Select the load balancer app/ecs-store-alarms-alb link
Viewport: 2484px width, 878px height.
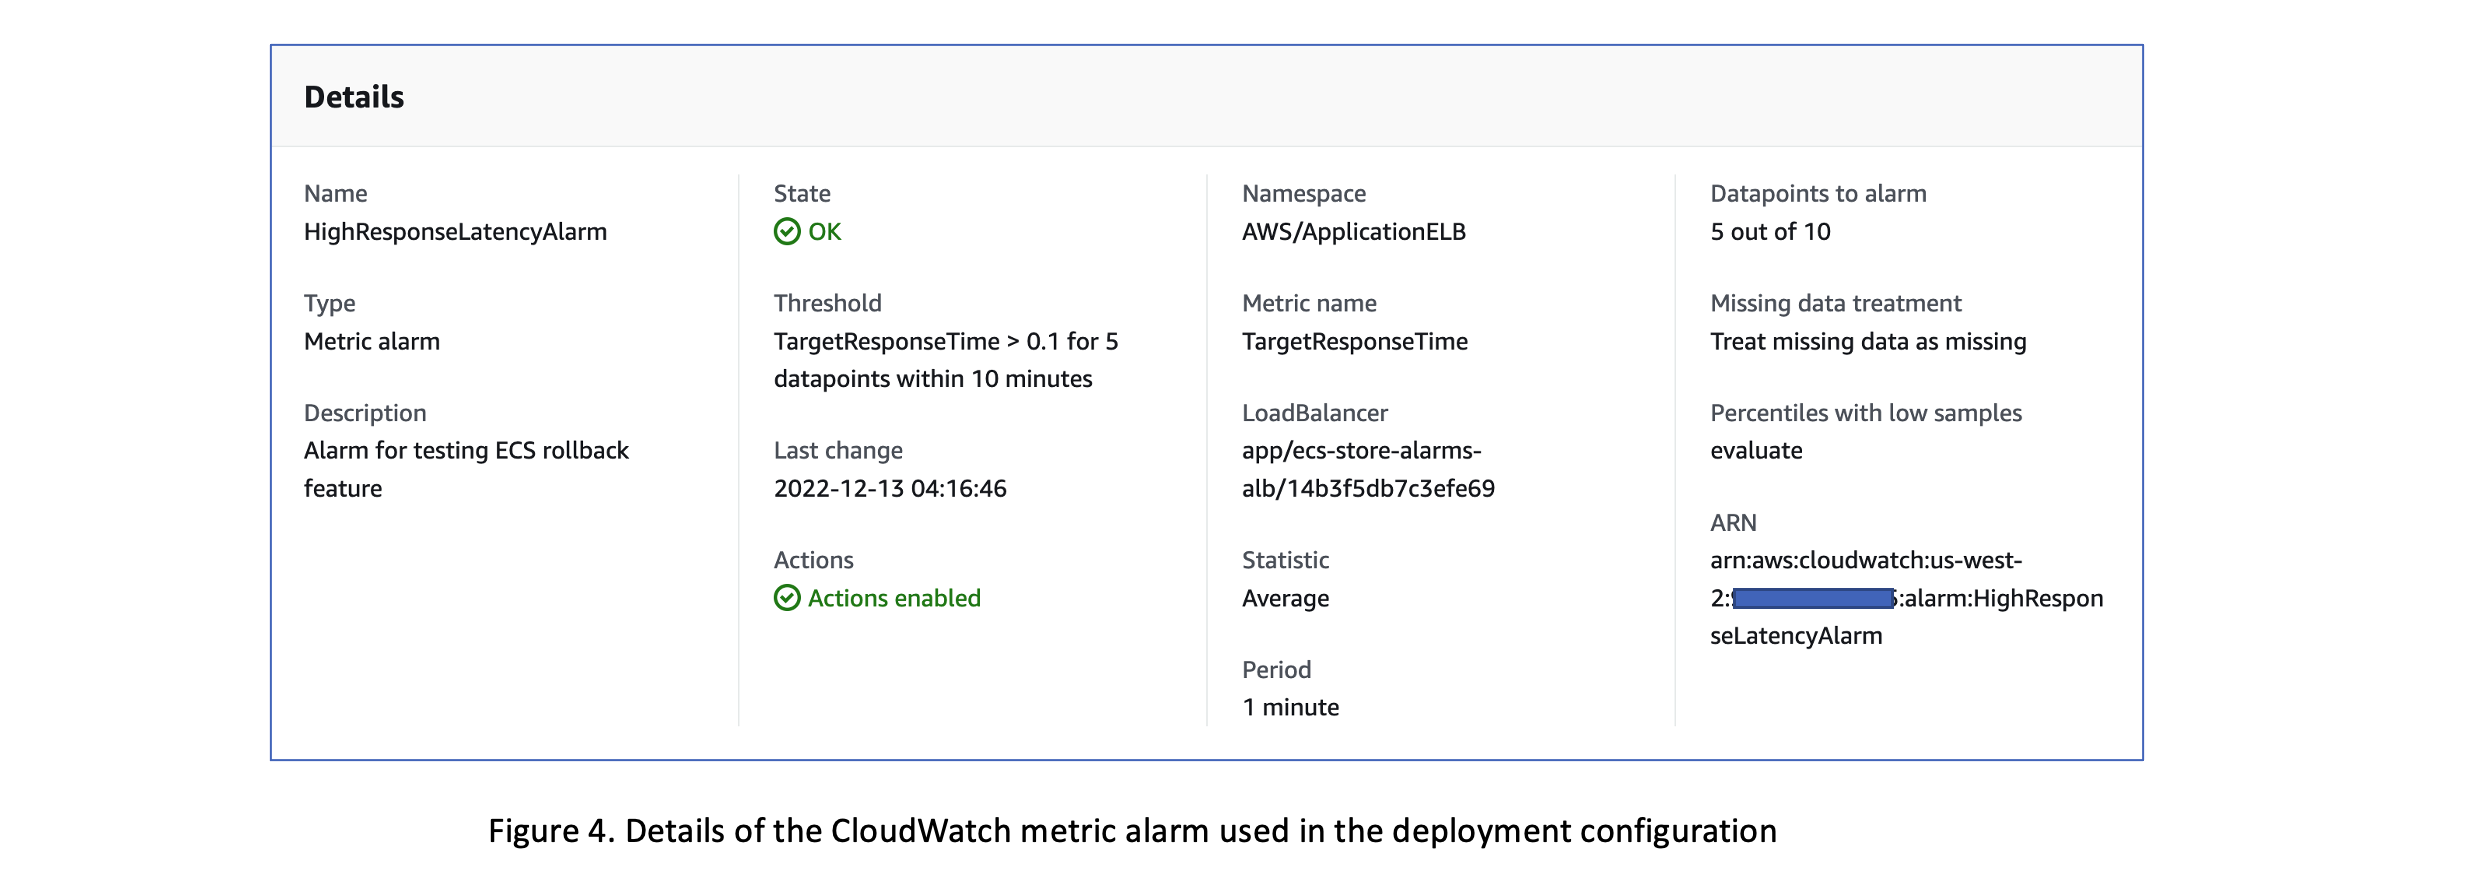pyautogui.click(x=1368, y=469)
